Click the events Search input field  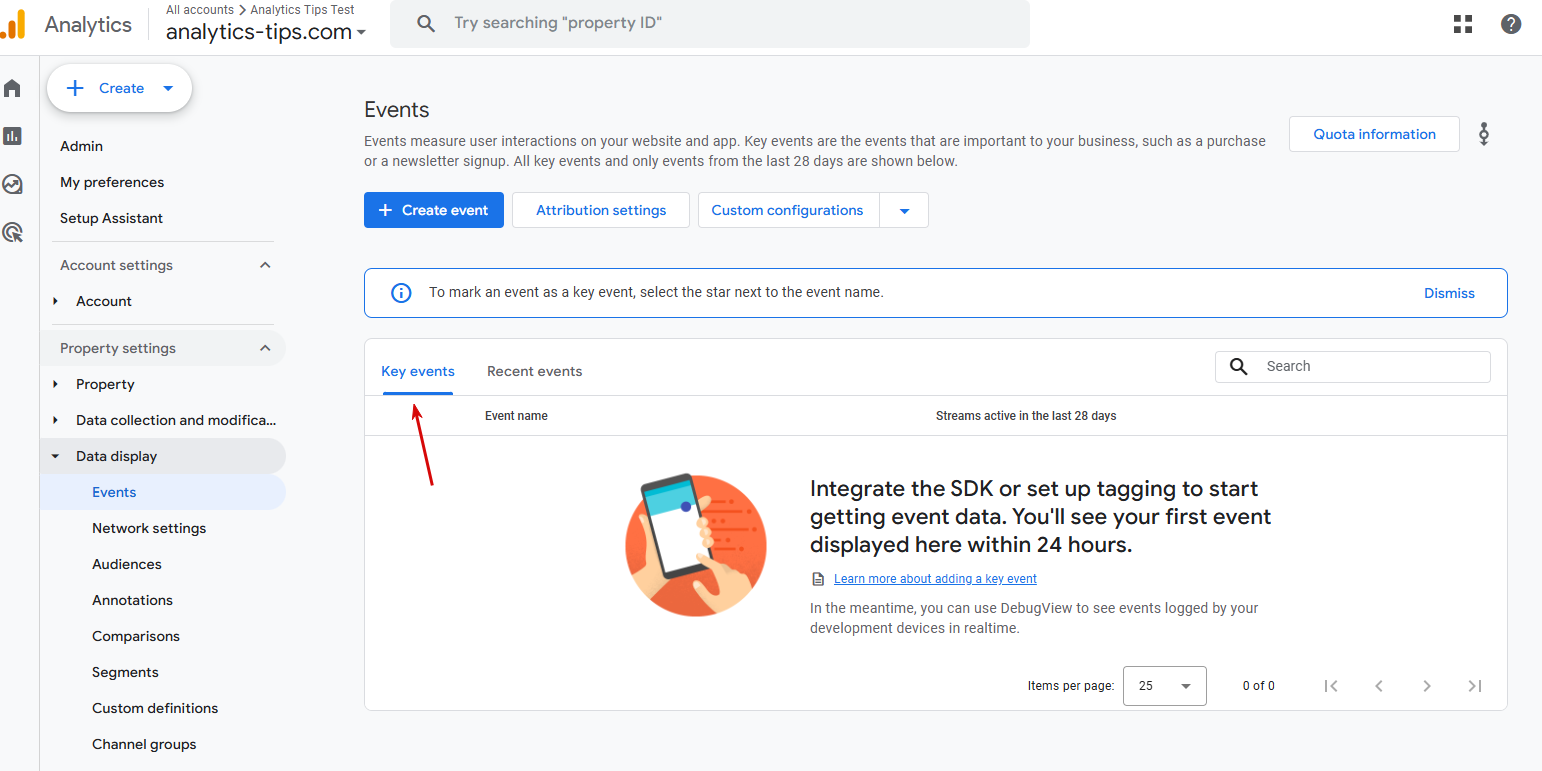(1370, 366)
